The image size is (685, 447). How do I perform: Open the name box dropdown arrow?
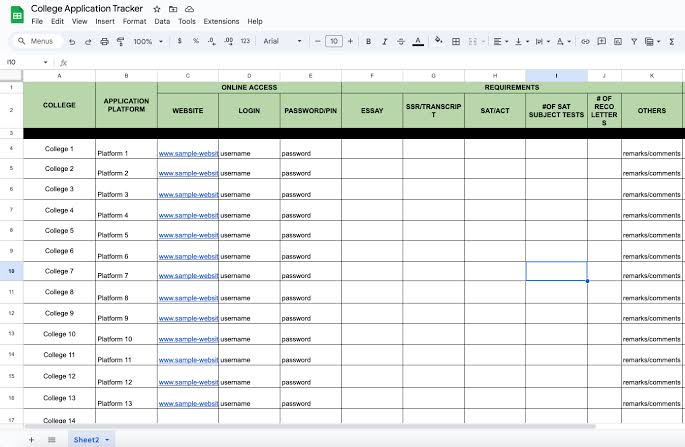point(45,62)
